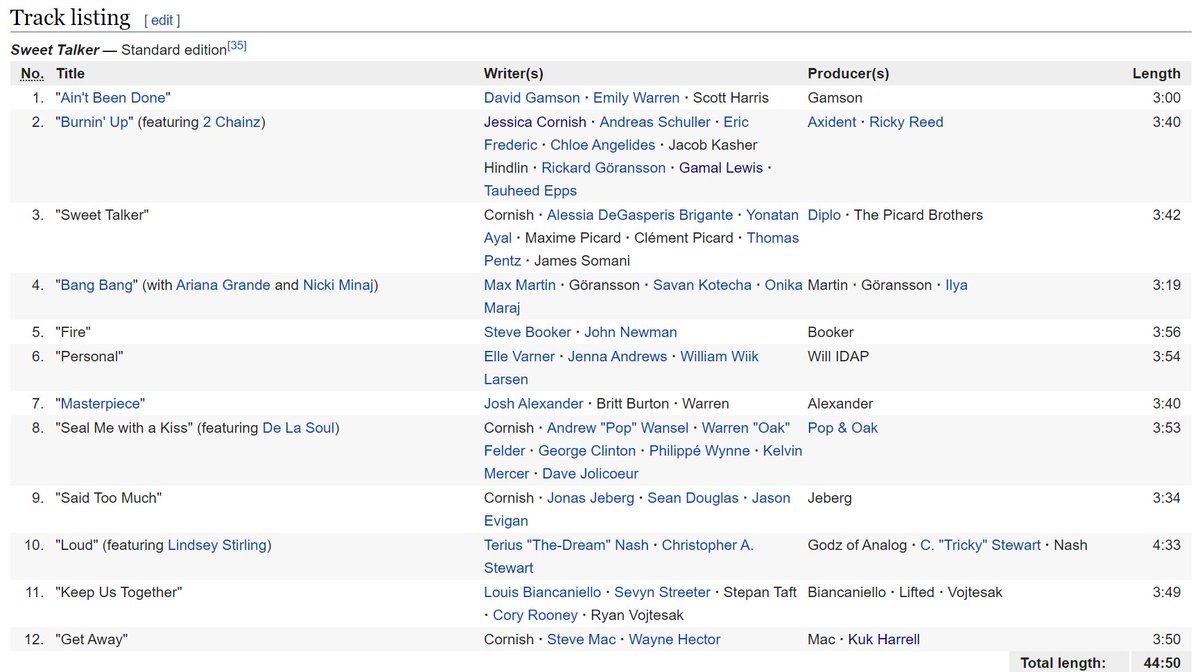Viewport: 1200px width, 672px height.
Task: Follow the De La Soul link
Action: pos(298,428)
